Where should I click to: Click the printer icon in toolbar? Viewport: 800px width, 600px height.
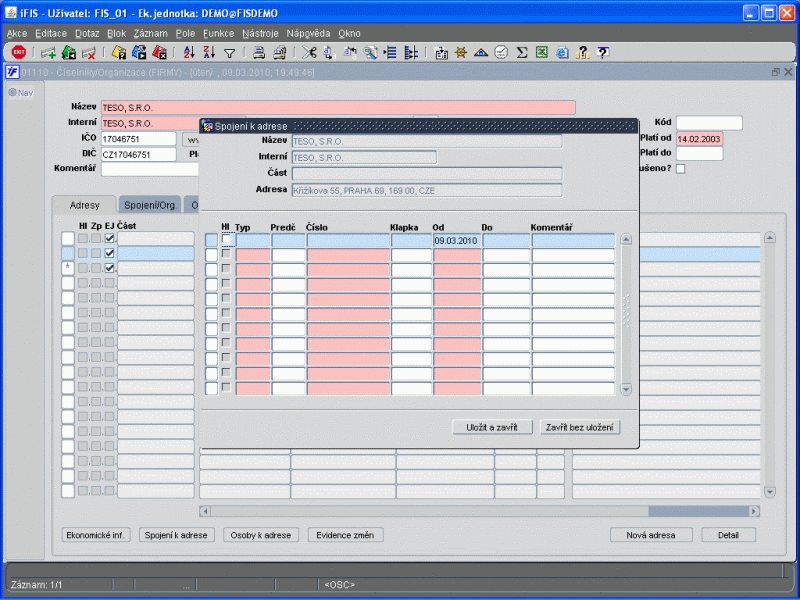click(258, 52)
